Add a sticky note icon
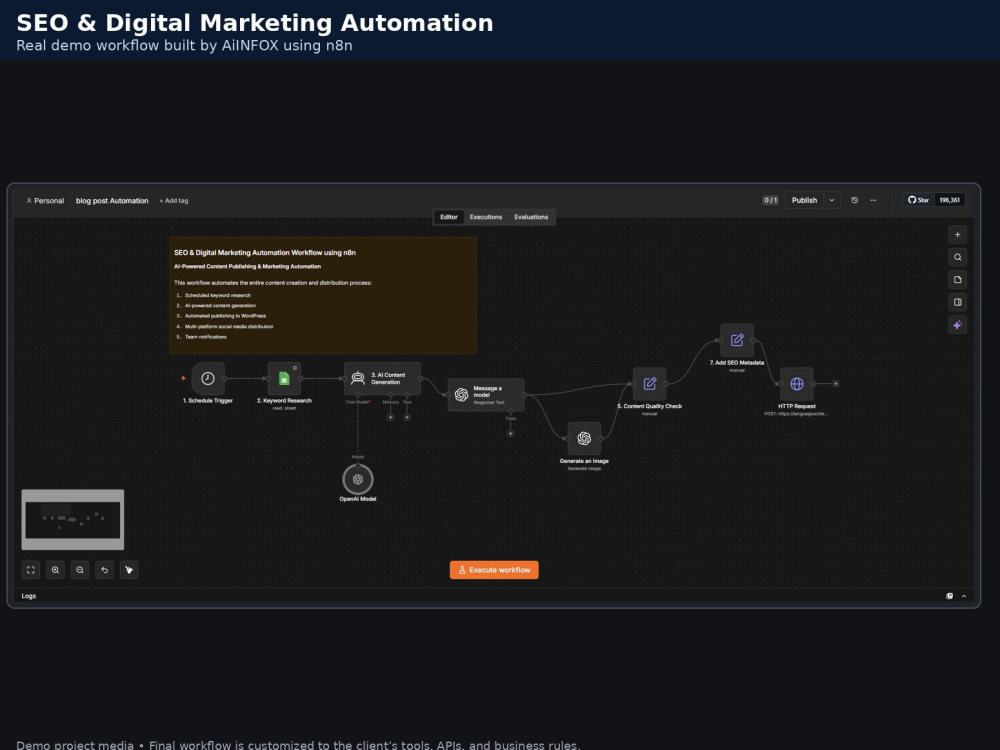This screenshot has width=1000, height=750. 957,279
